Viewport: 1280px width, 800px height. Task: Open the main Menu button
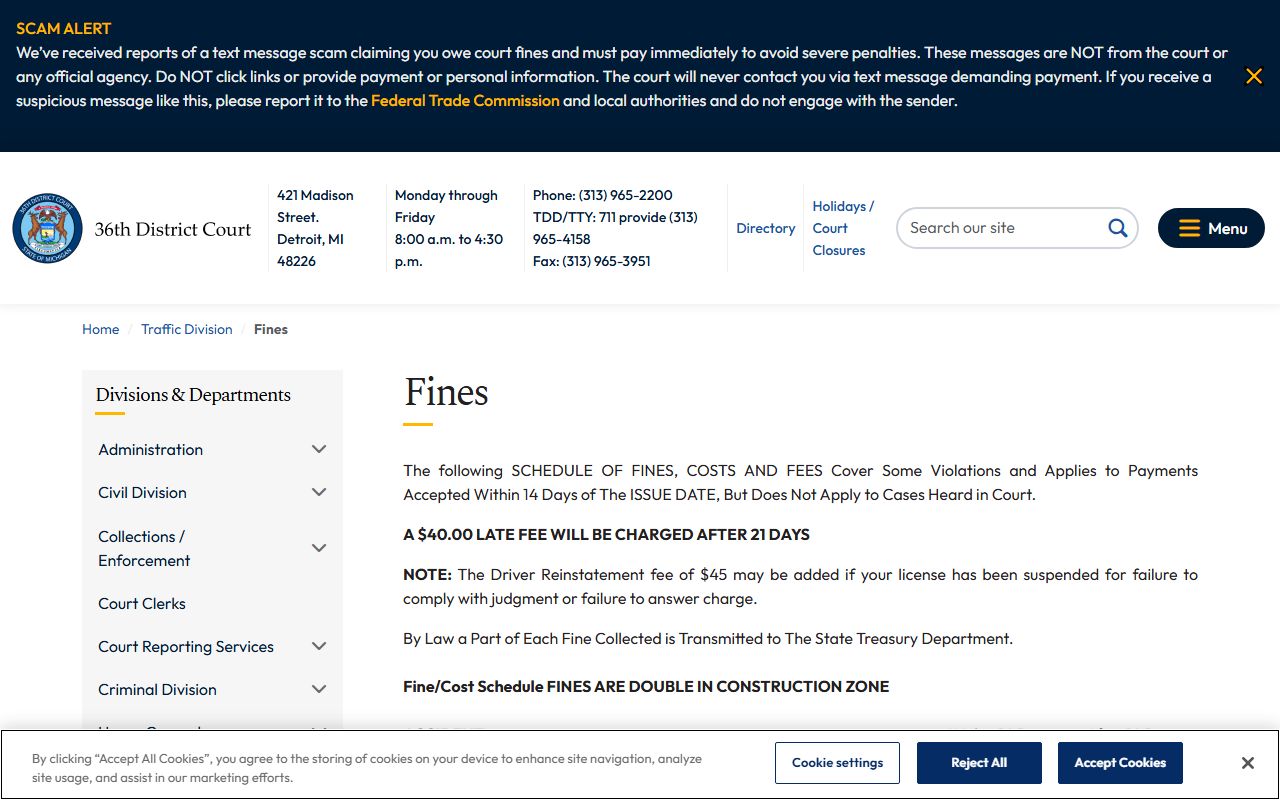point(1211,228)
